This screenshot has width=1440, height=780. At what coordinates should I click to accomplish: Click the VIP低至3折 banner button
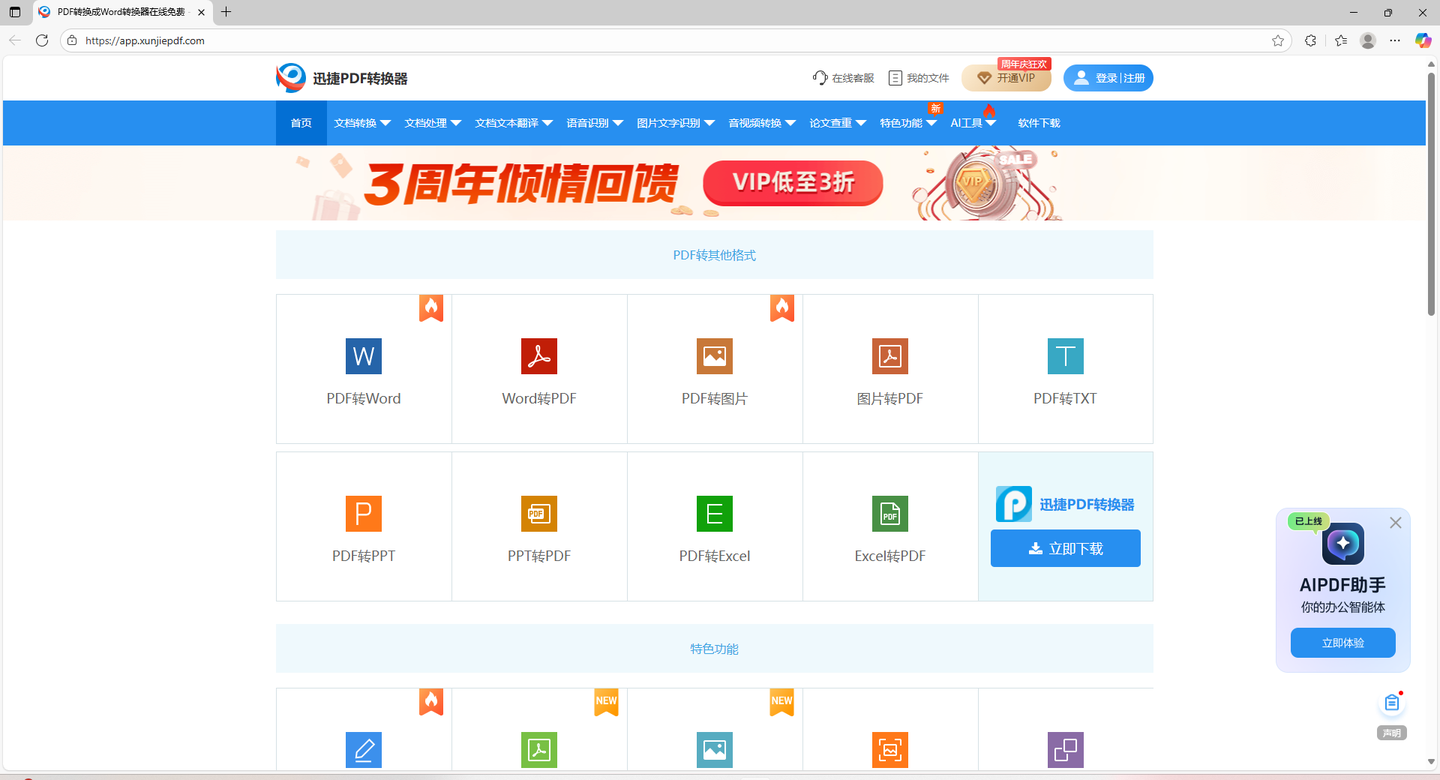coord(793,183)
